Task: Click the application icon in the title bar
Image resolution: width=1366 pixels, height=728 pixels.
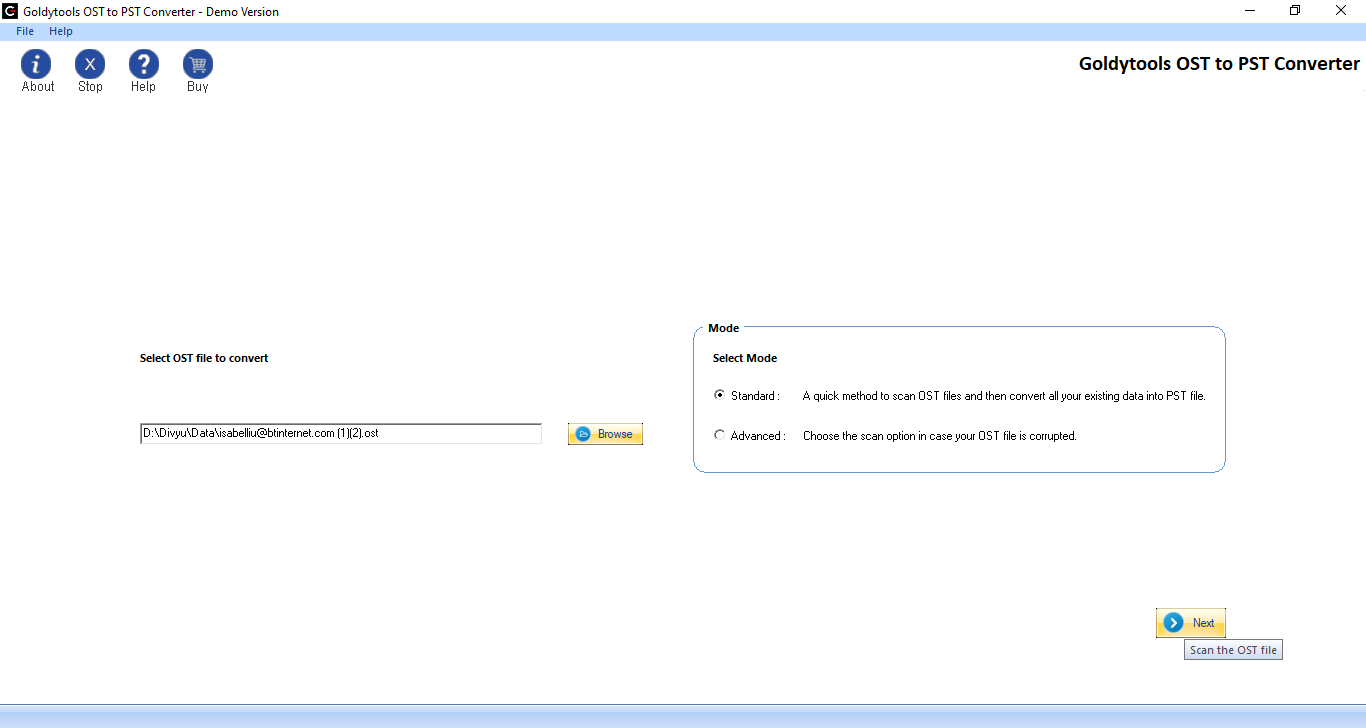Action: 10,10
